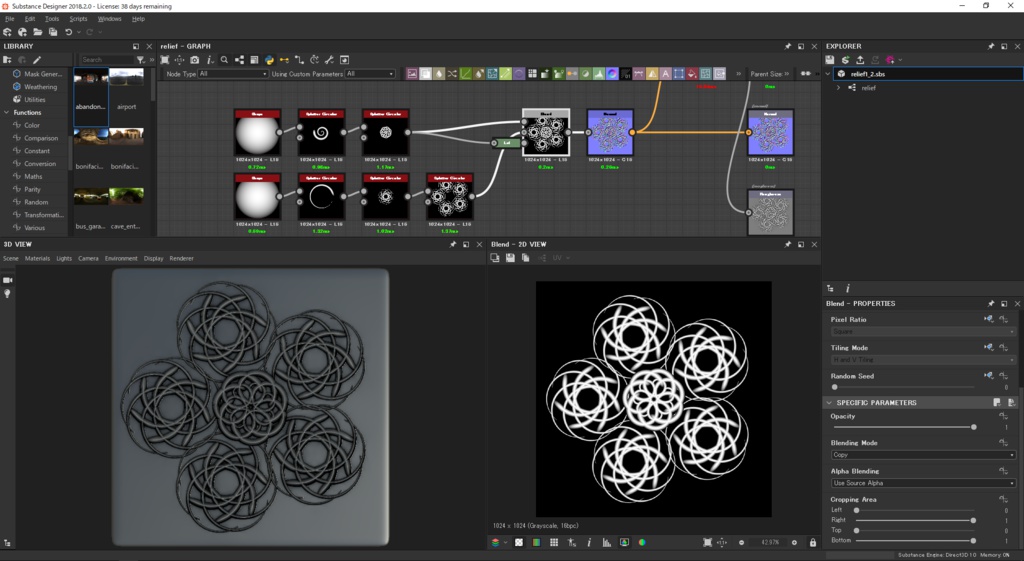
Task: Open the Lights menu in 3D view
Action: [64, 259]
